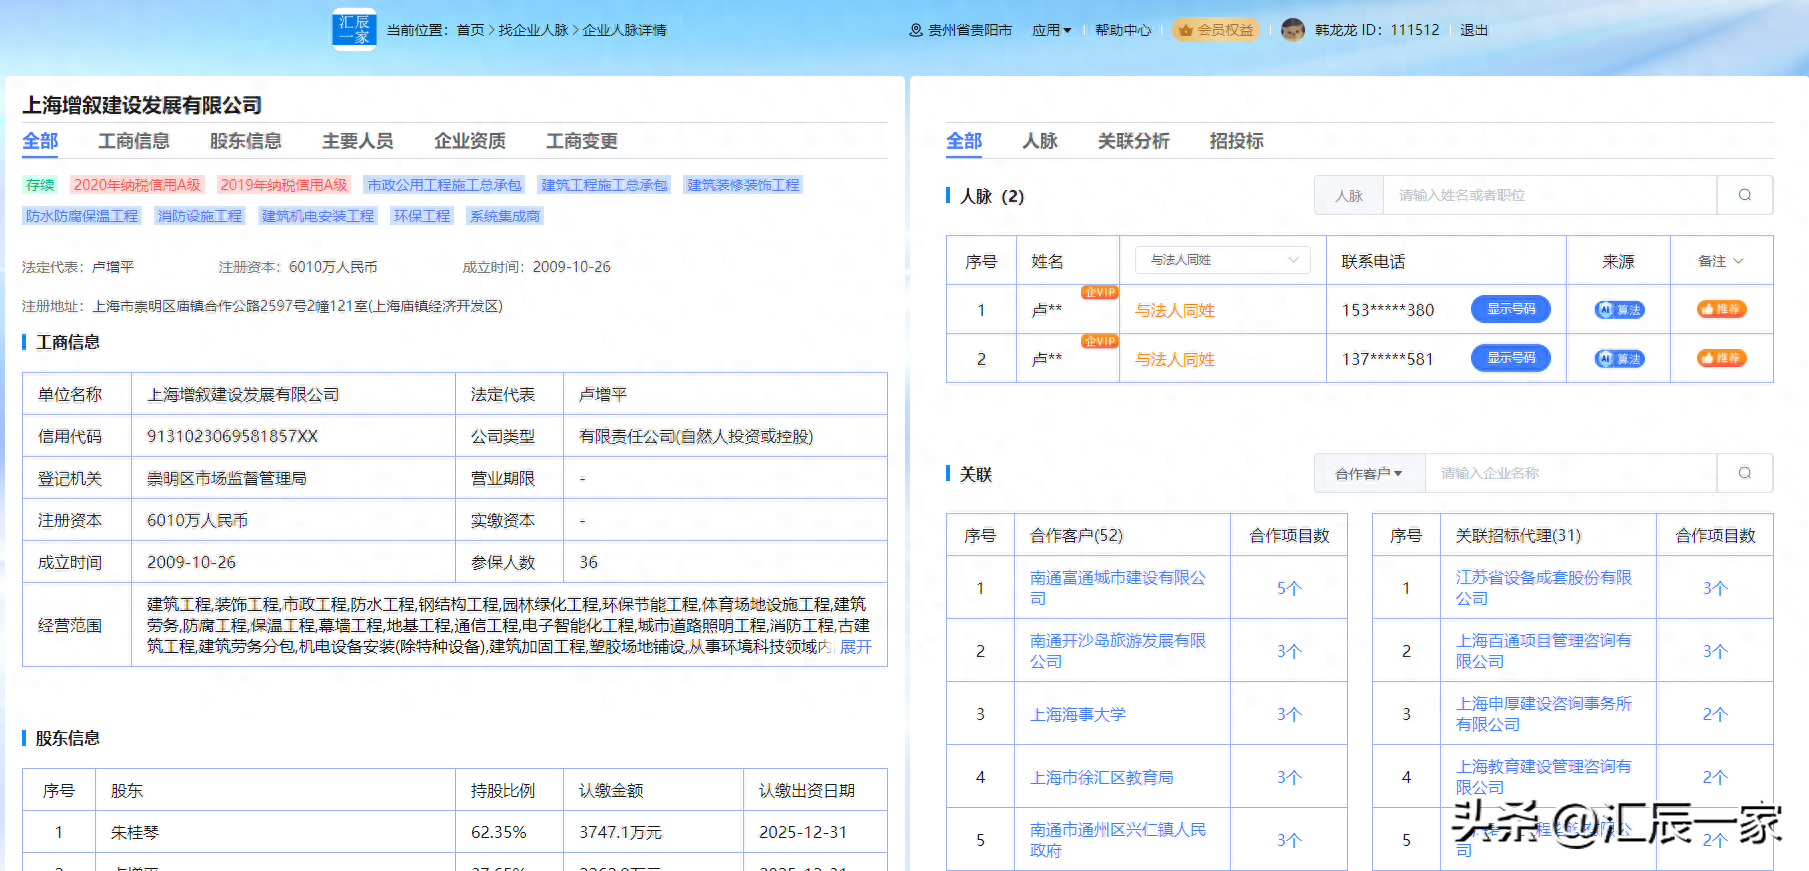Open the 关联分析 tab
Screen dimensions: 1809x871
click(x=1134, y=141)
